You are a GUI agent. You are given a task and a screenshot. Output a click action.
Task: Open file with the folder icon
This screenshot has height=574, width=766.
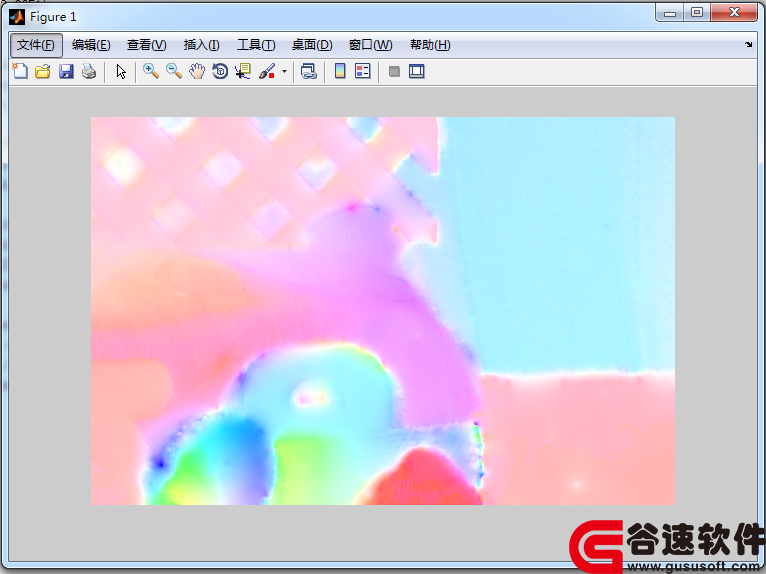pos(43,71)
